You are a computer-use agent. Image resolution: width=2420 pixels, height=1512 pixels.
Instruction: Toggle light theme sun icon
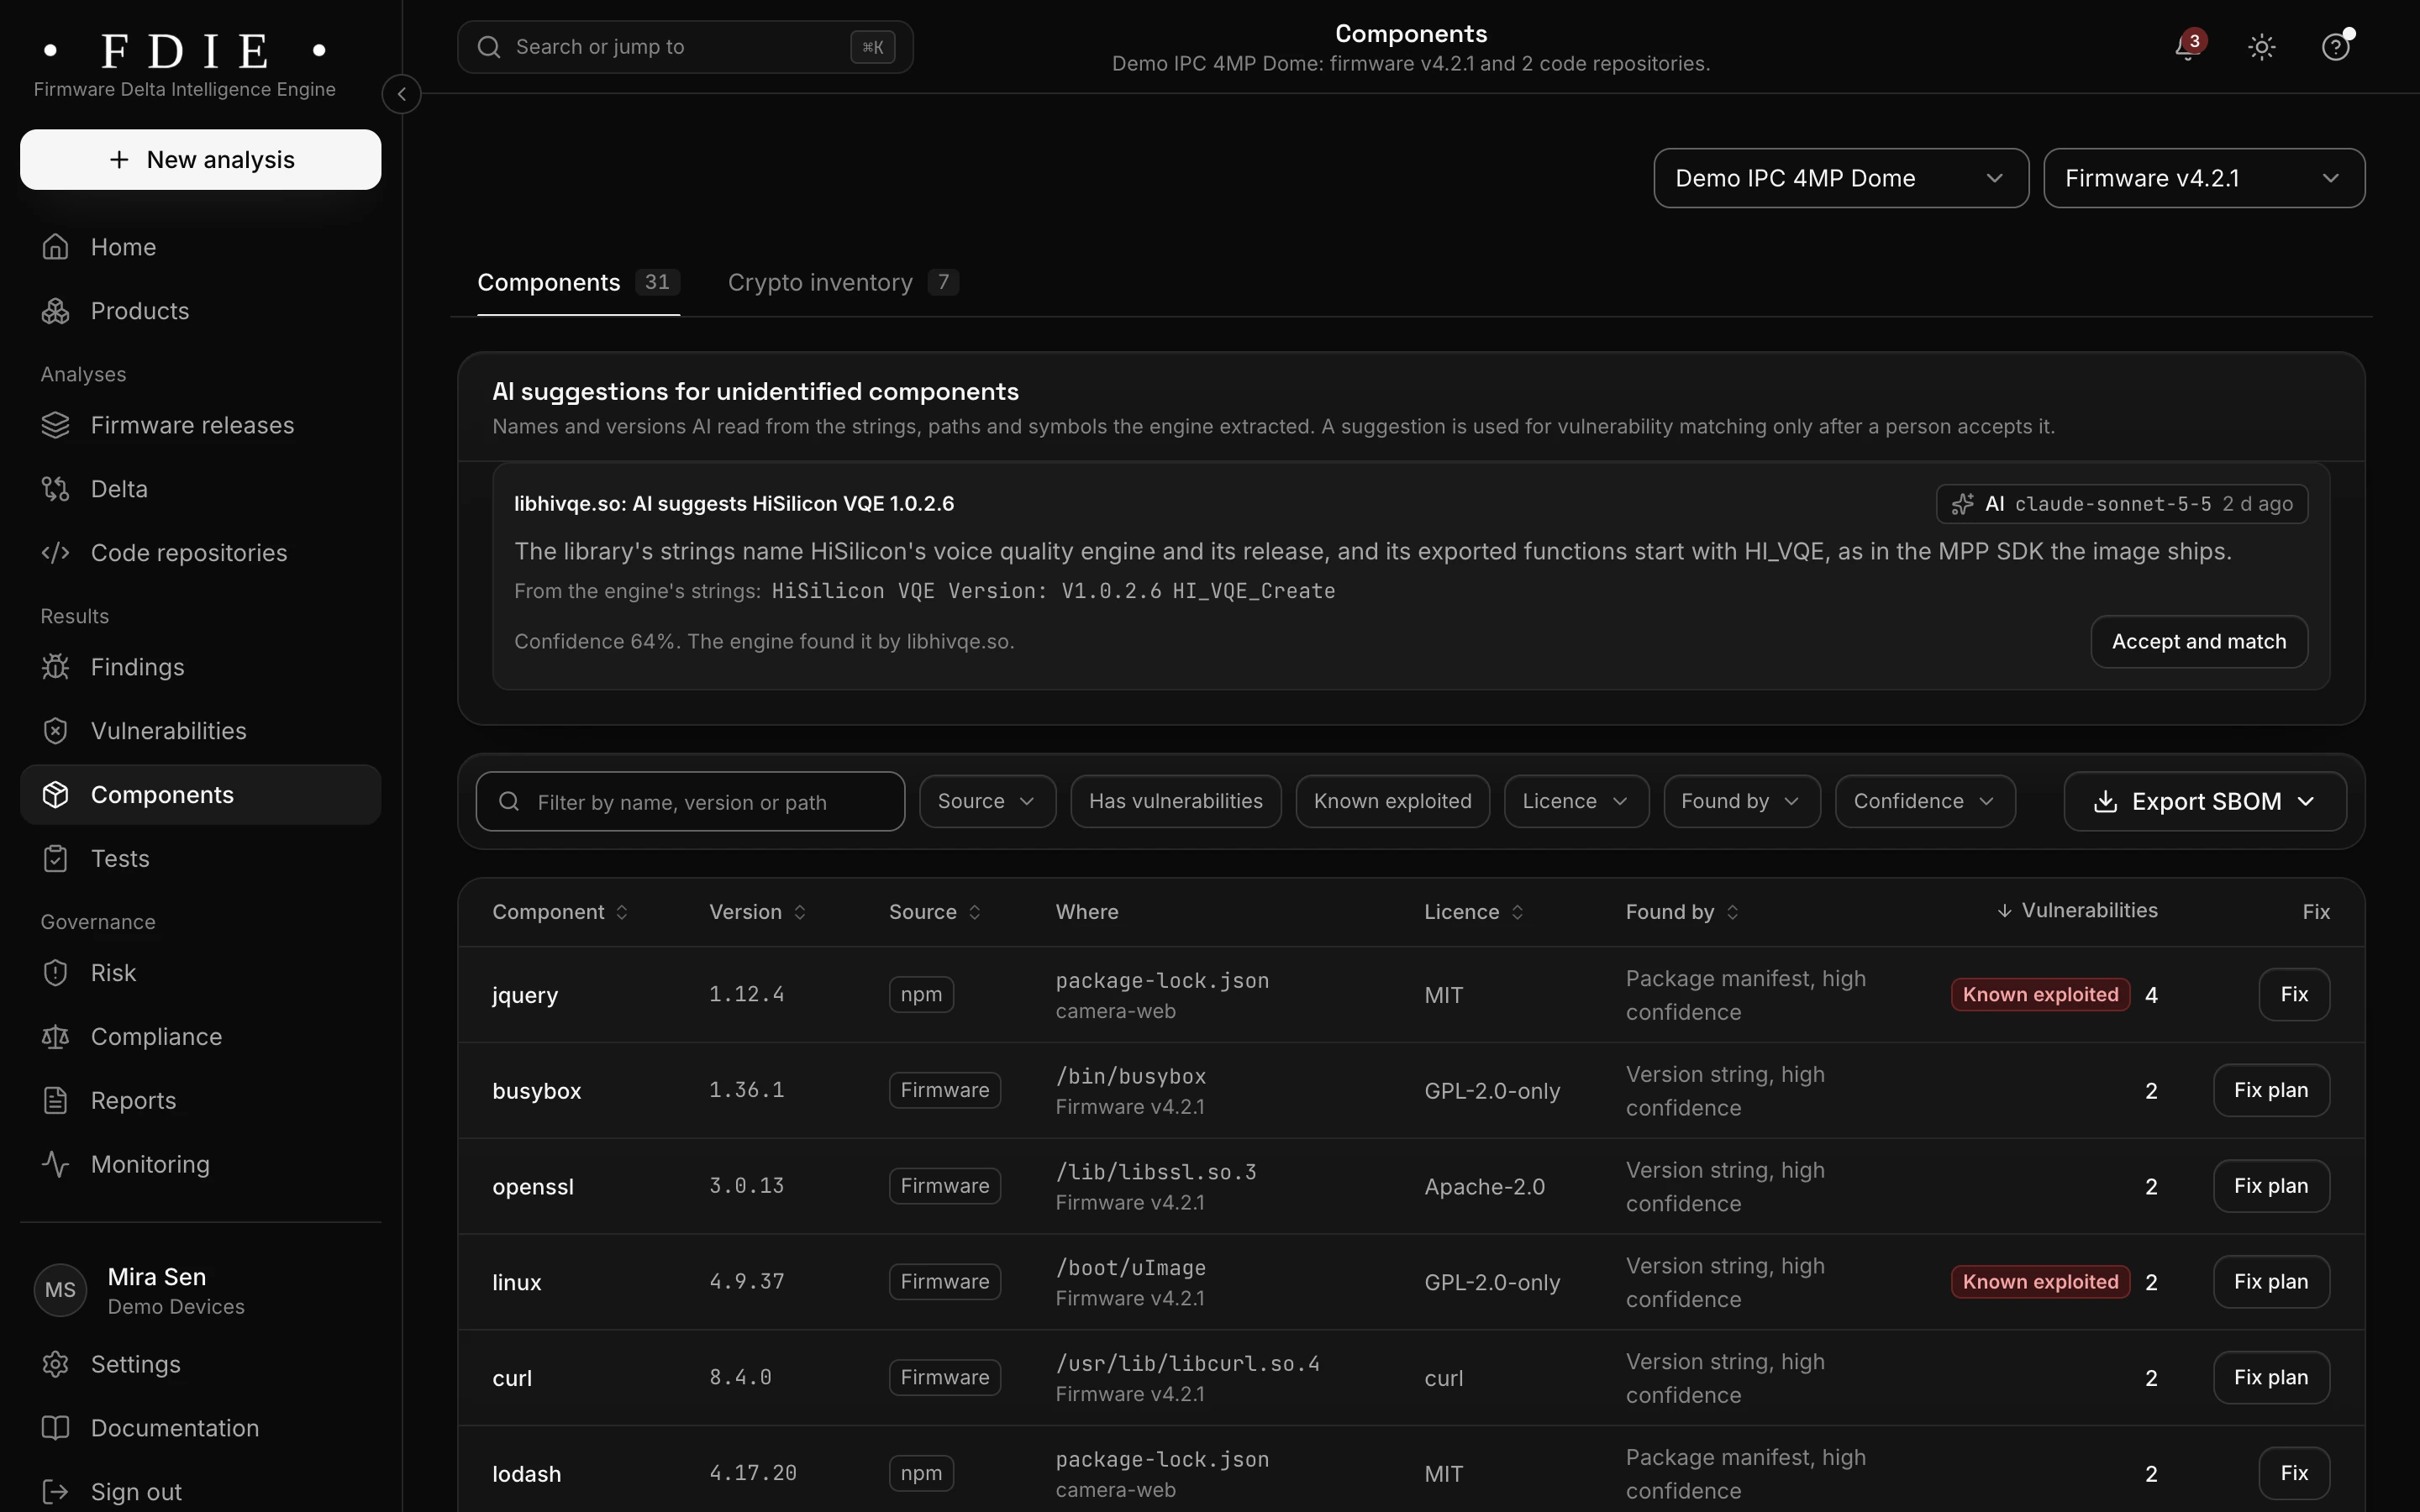2262,47
